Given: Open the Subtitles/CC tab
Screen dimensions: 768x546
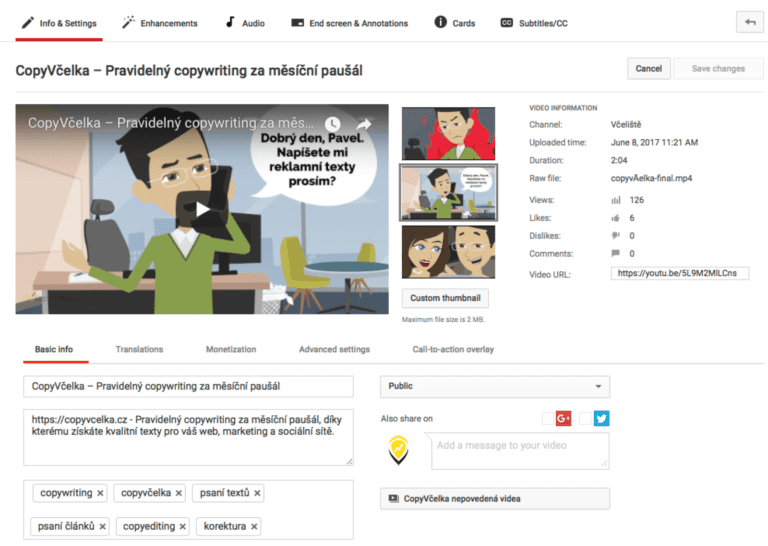Looking at the screenshot, I should click(534, 23).
